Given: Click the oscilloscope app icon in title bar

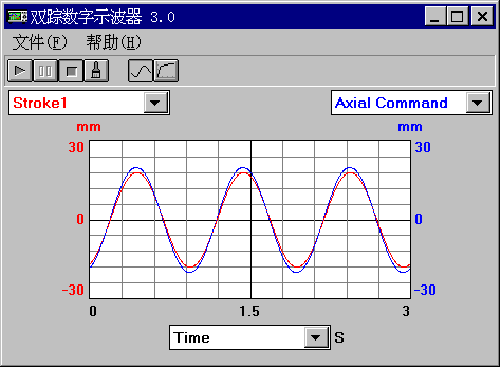Looking at the screenshot, I should tap(17, 16).
